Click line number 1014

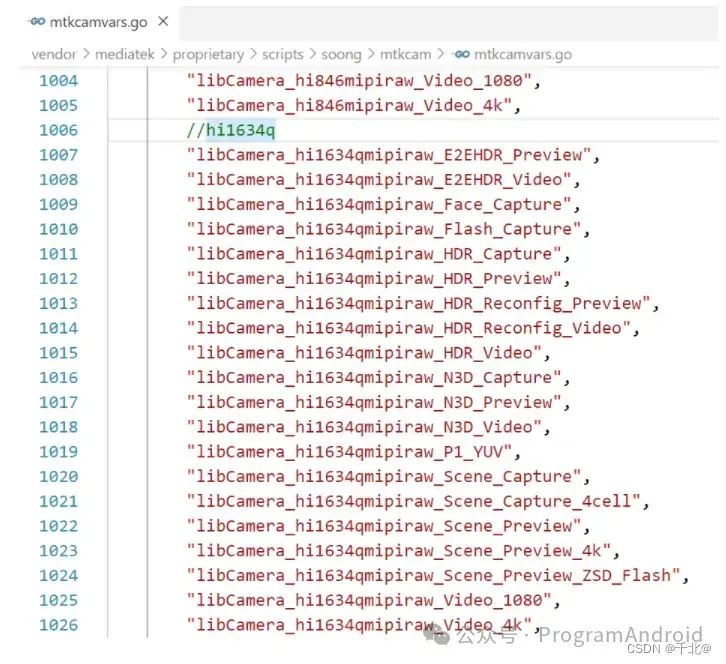(x=58, y=328)
